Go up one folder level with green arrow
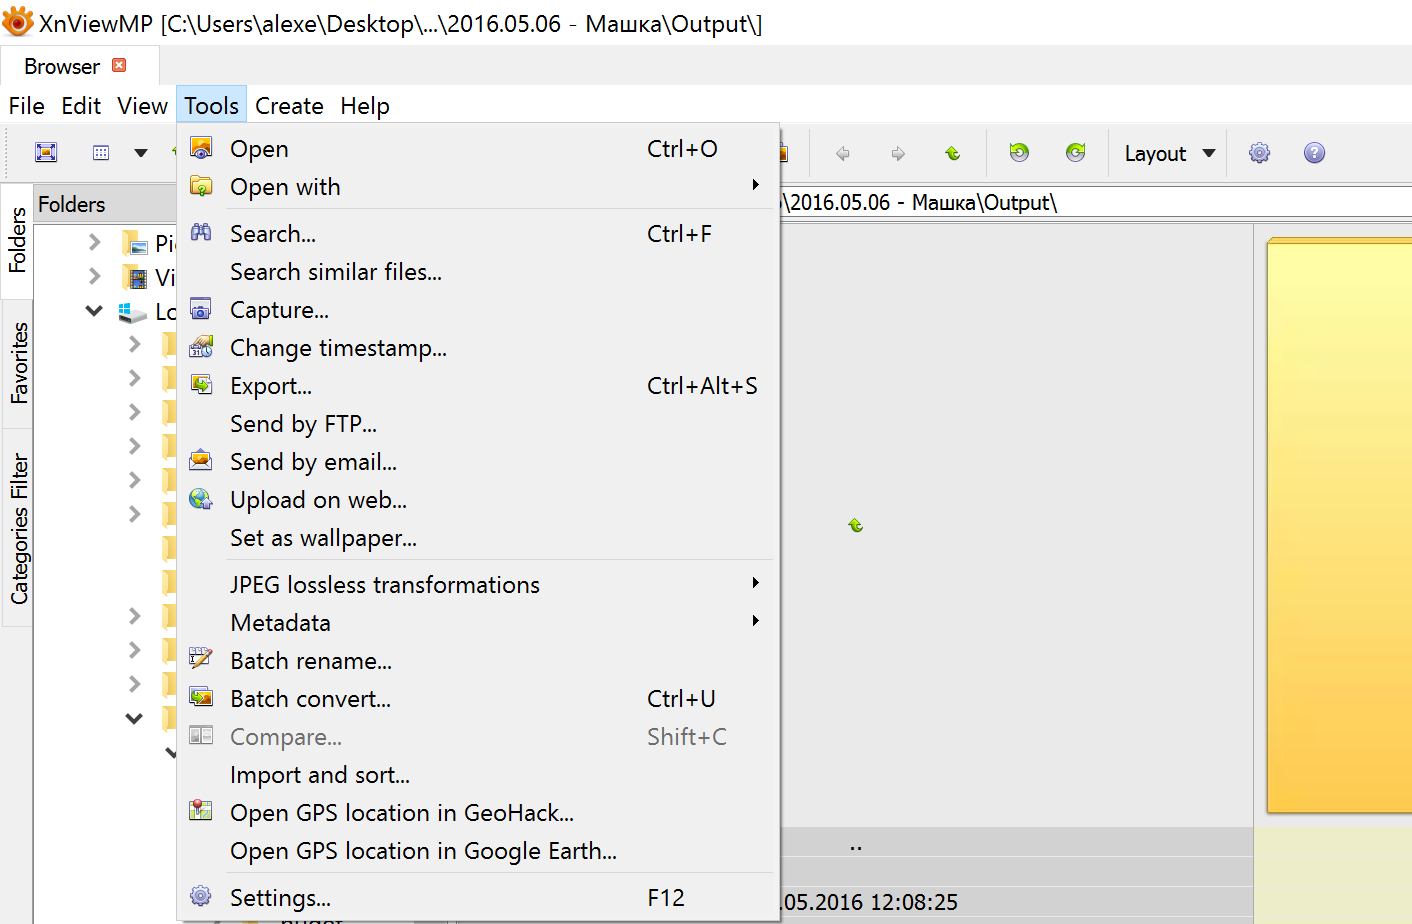The width and height of the screenshot is (1412, 924). tap(953, 153)
